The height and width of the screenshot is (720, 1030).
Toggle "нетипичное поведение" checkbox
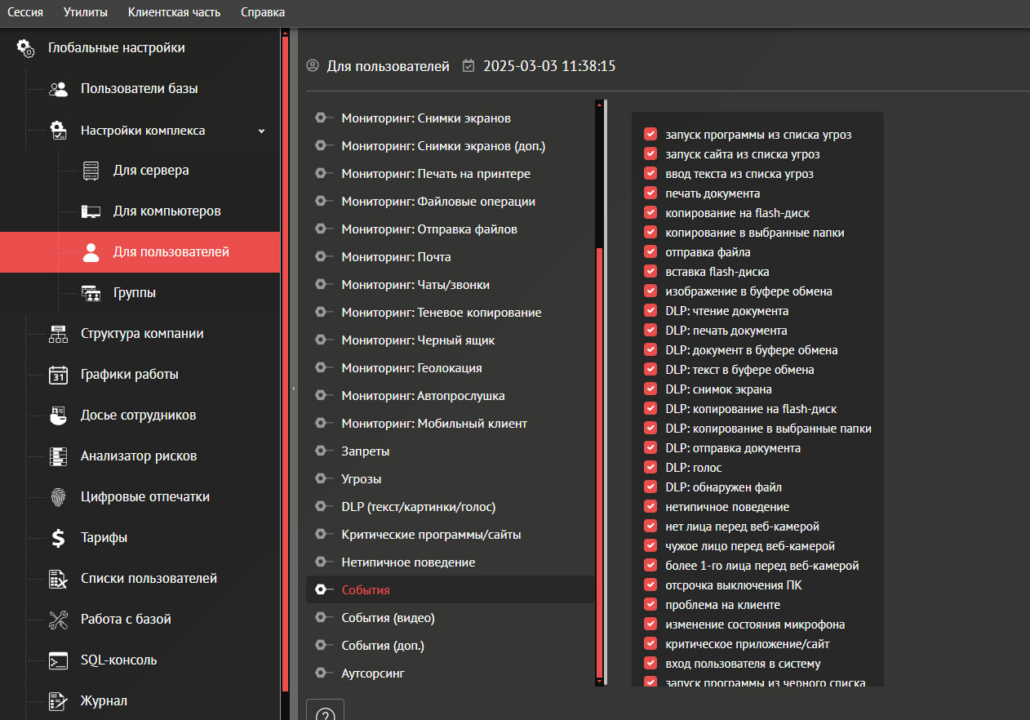click(650, 506)
